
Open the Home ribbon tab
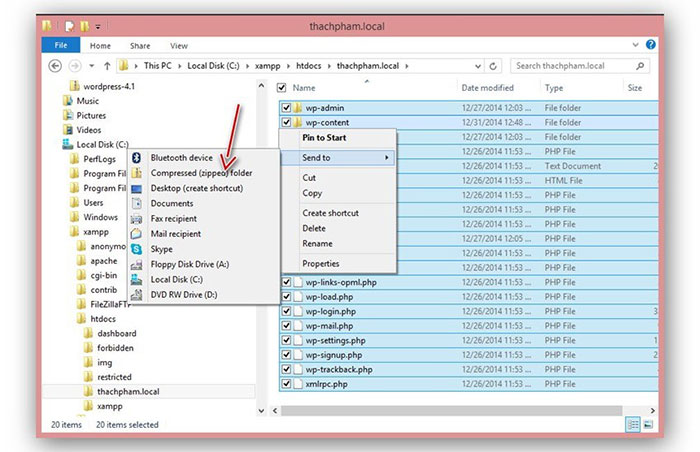click(x=100, y=46)
